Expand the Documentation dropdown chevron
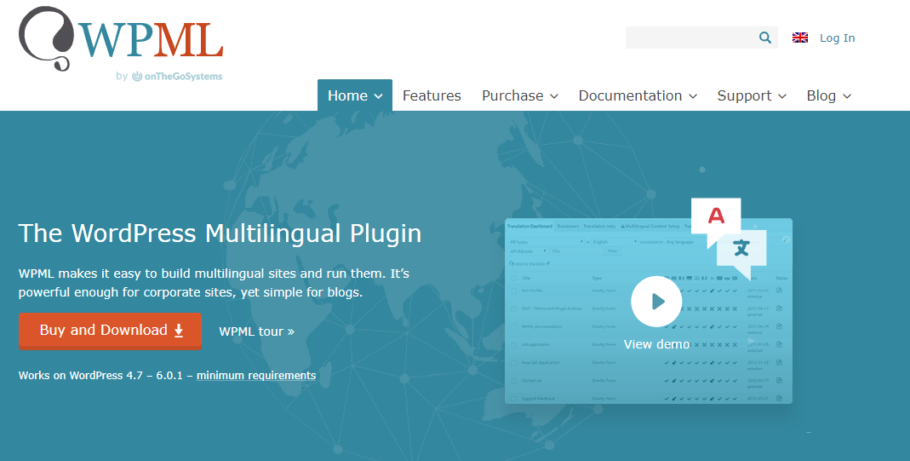 click(x=693, y=96)
